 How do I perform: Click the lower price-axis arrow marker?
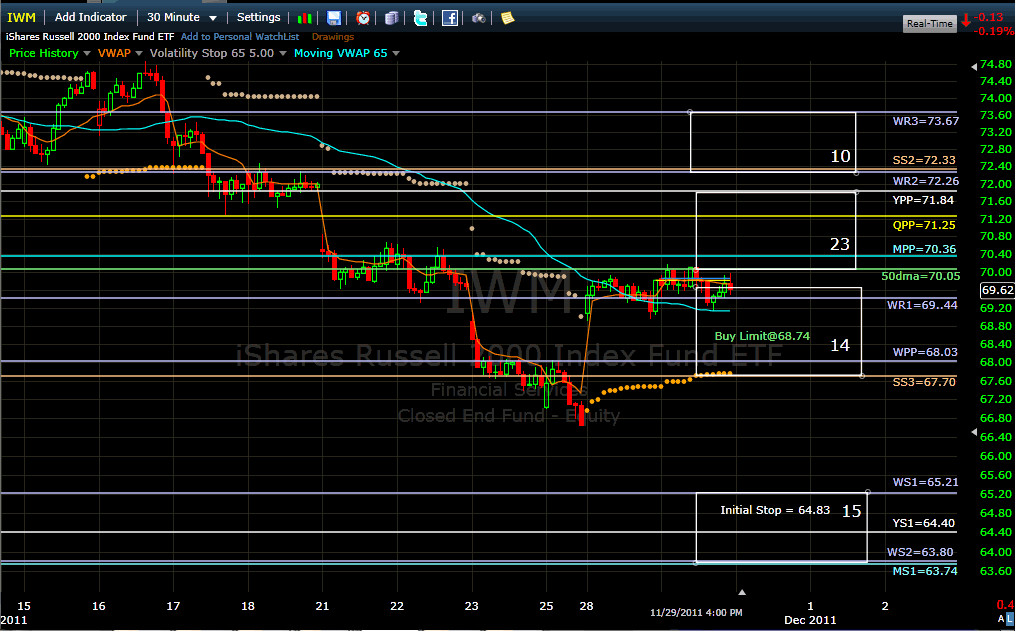coord(974,432)
